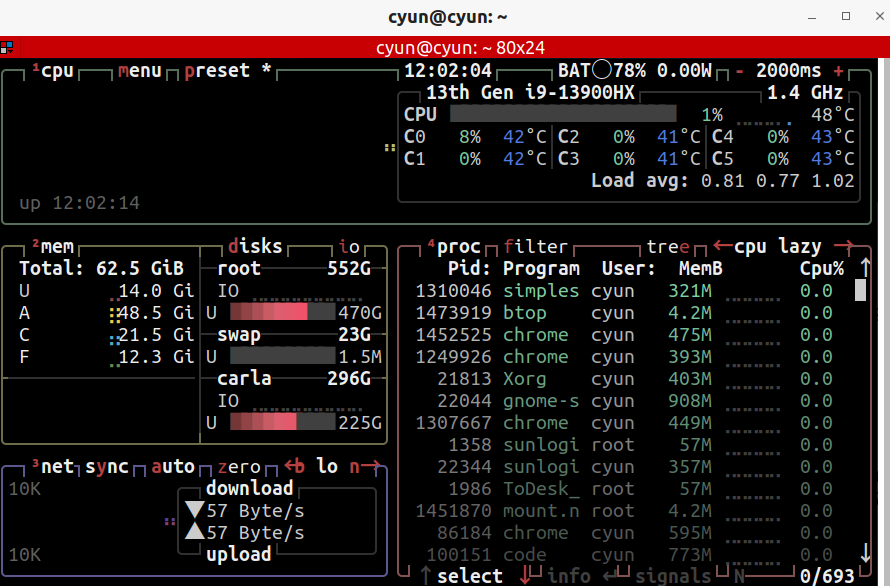
Task: Click the N nice option in proc footer
Action: click(739, 576)
